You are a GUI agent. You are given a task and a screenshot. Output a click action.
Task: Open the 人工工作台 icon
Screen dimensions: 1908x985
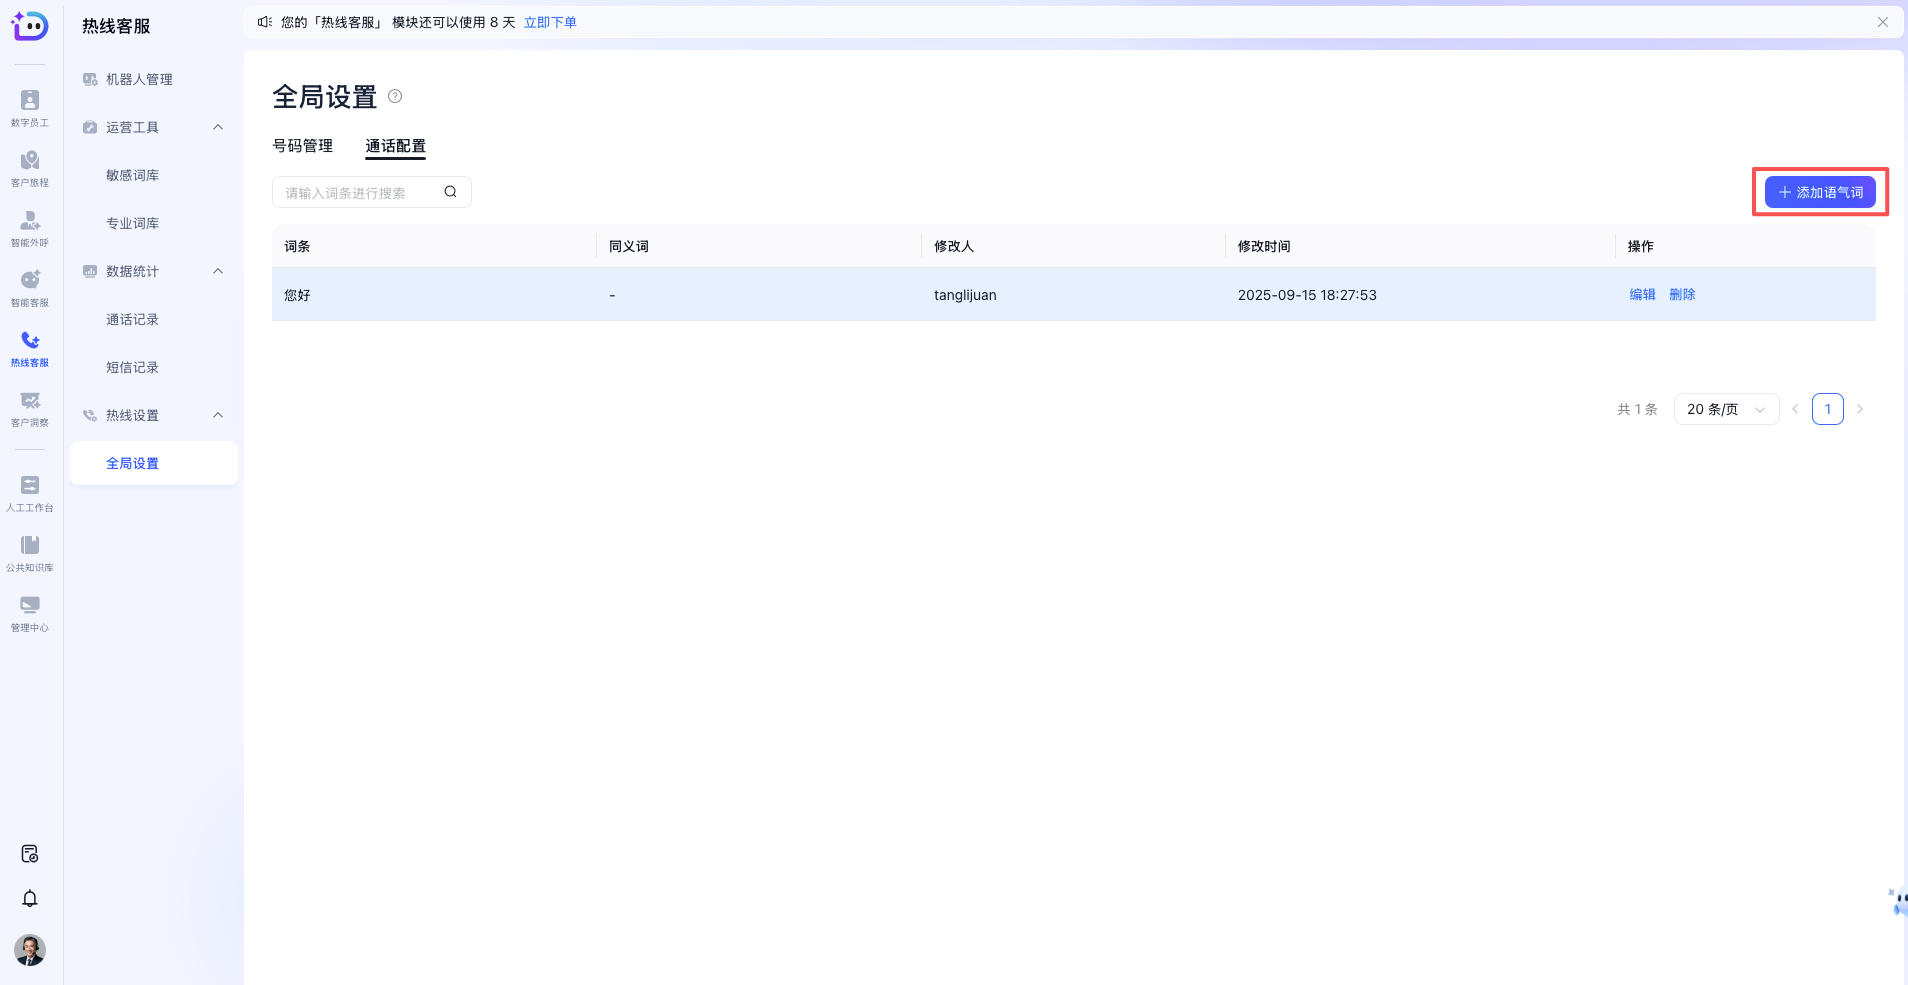(x=30, y=493)
